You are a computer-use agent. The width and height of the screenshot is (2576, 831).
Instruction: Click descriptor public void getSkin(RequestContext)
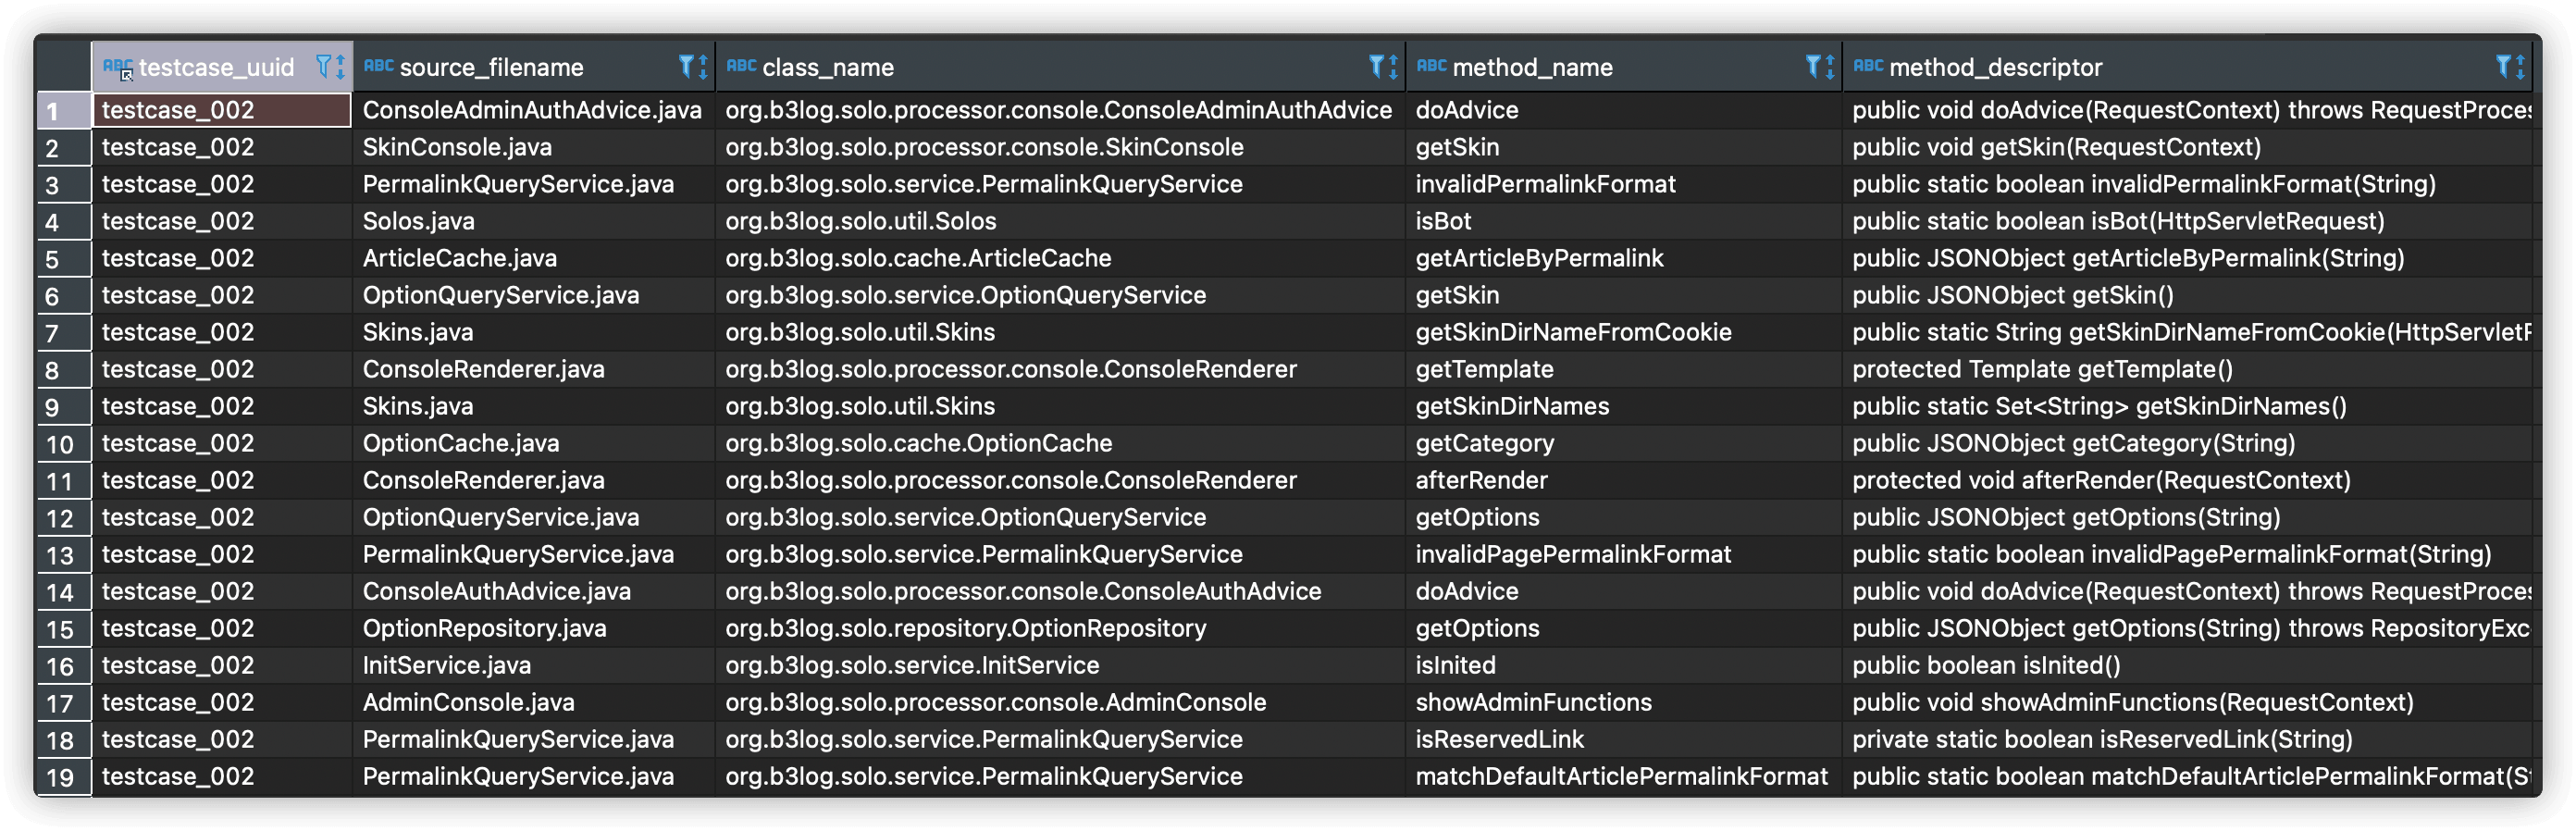[x=2187, y=147]
